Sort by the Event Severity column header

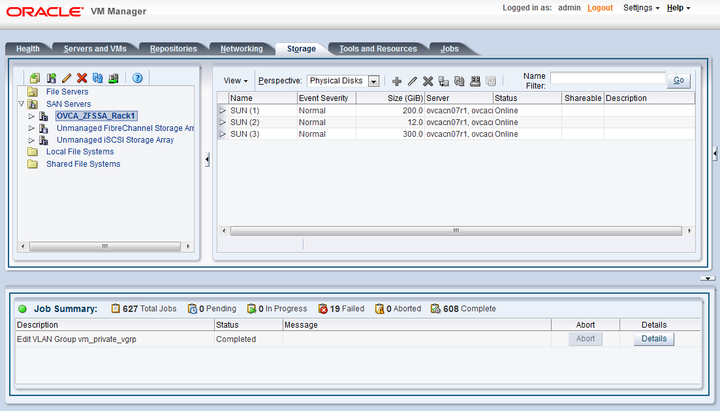point(326,98)
